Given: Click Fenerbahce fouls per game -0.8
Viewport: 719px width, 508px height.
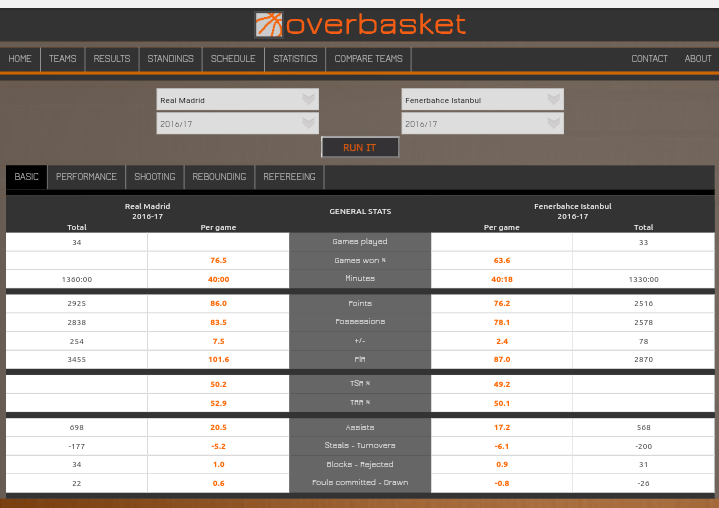Looking at the screenshot, I should 502,483.
